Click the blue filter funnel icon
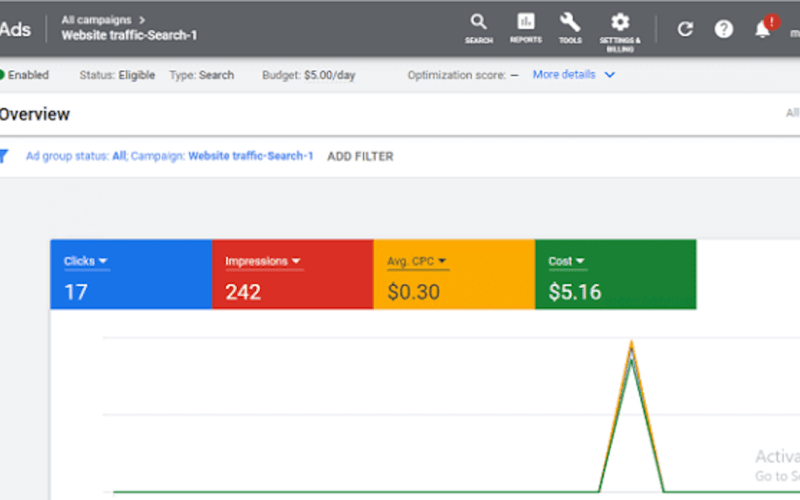The image size is (800, 500). tap(4, 156)
